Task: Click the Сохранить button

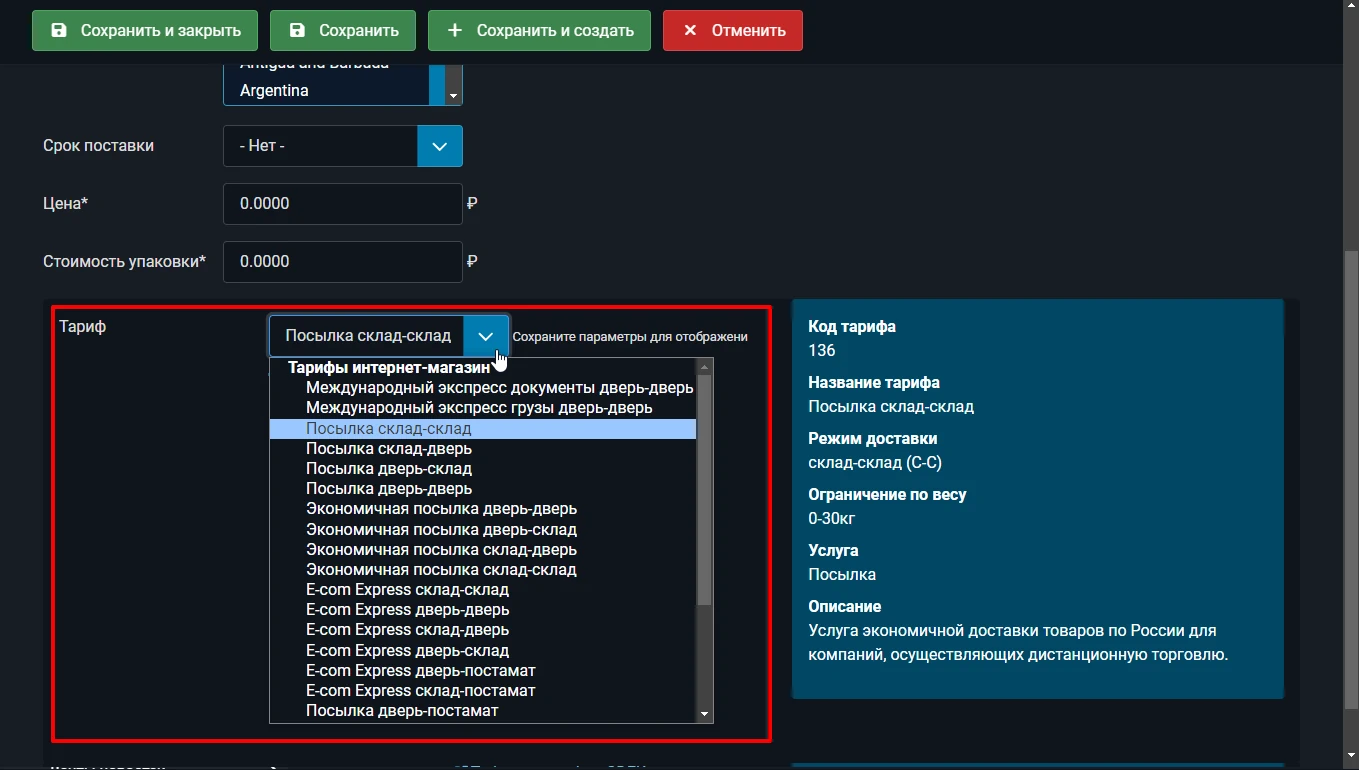Action: pyautogui.click(x=343, y=30)
